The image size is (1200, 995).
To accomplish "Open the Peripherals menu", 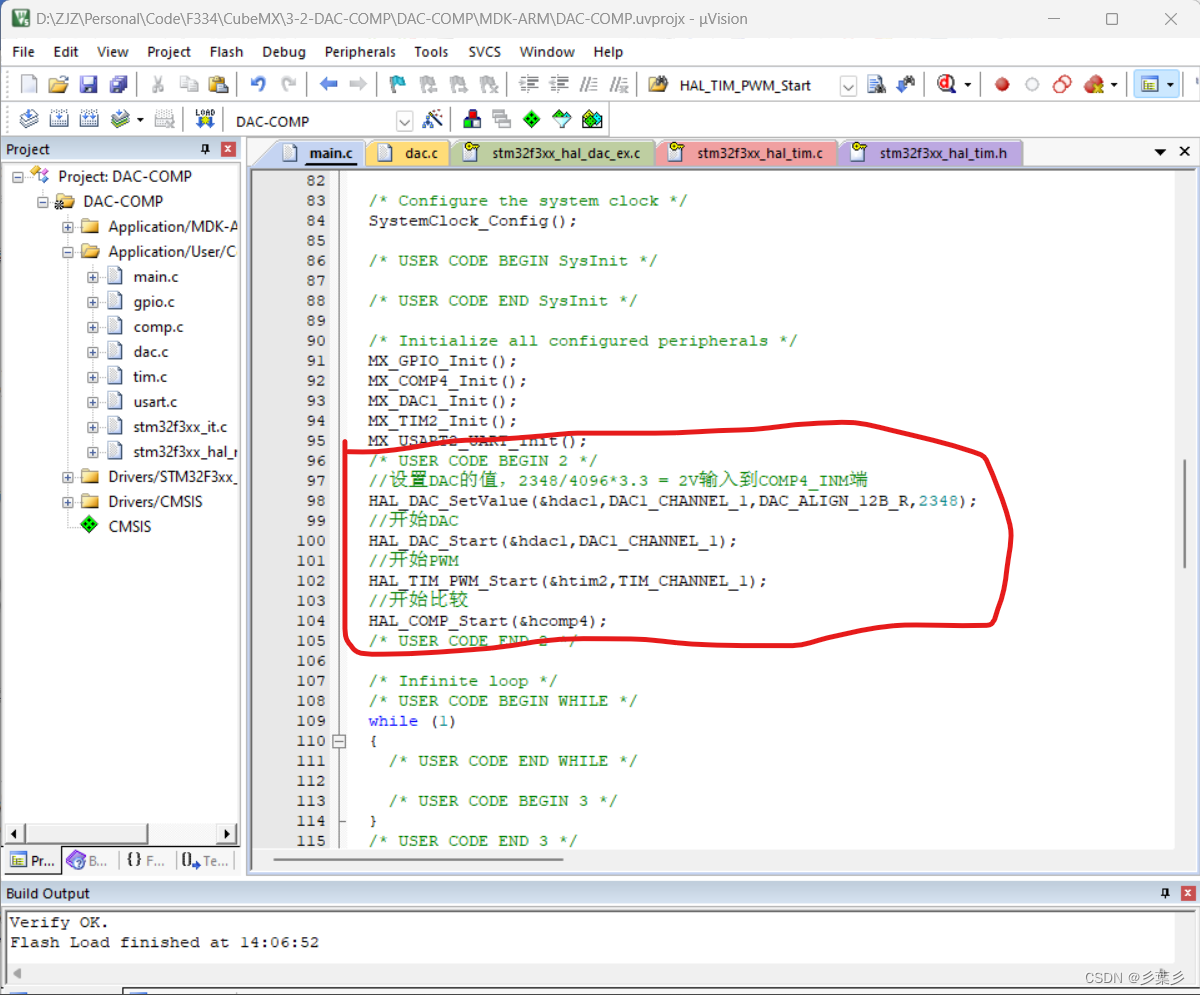I will (360, 52).
